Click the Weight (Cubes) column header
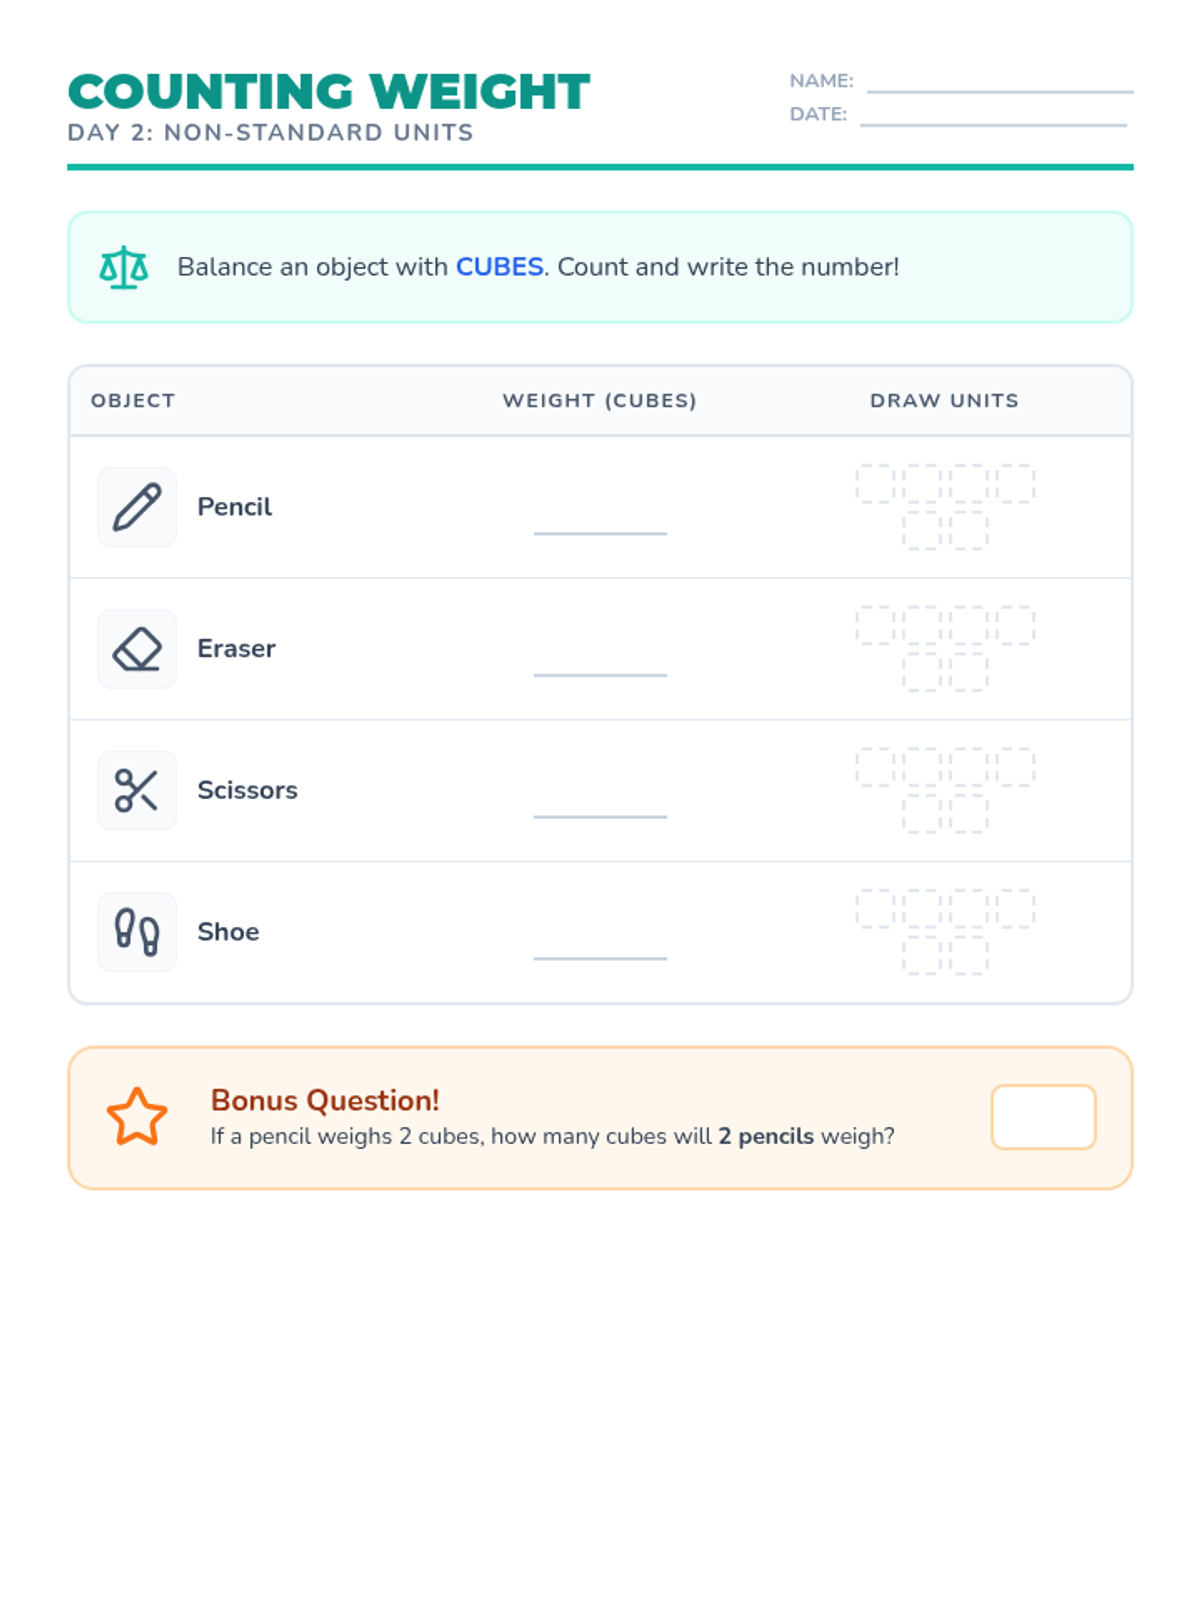Image resolution: width=1200 pixels, height=1600 pixels. (599, 400)
